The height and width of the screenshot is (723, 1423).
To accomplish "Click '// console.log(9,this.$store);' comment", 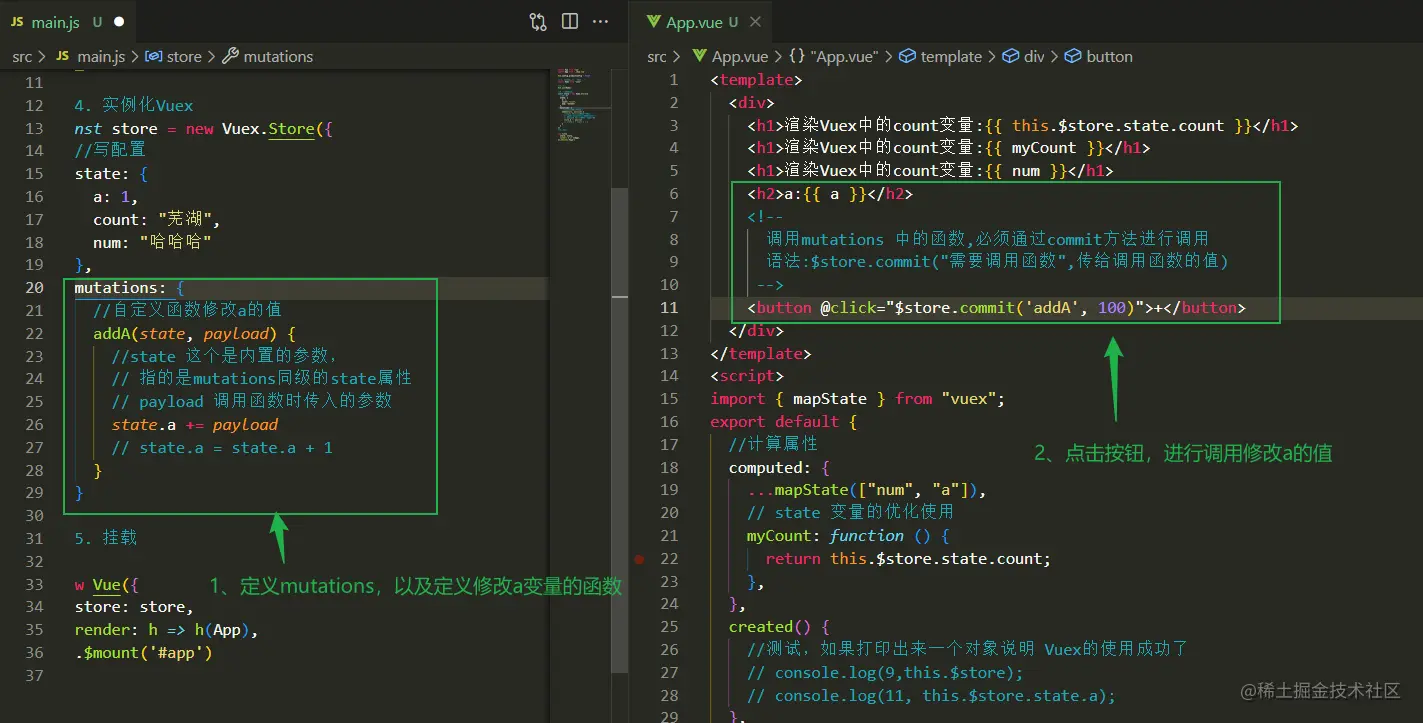I will pos(885,672).
